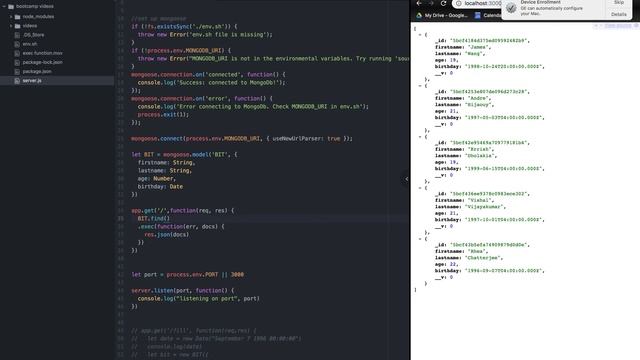Click the bootcamp videos folder icon
The width and height of the screenshot is (640, 360).
11,7
